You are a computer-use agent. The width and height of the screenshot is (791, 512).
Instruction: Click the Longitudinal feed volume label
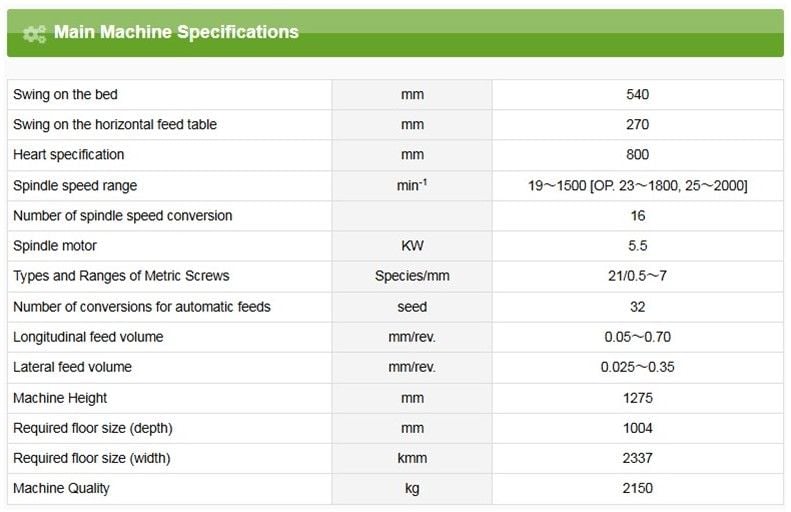click(x=88, y=337)
